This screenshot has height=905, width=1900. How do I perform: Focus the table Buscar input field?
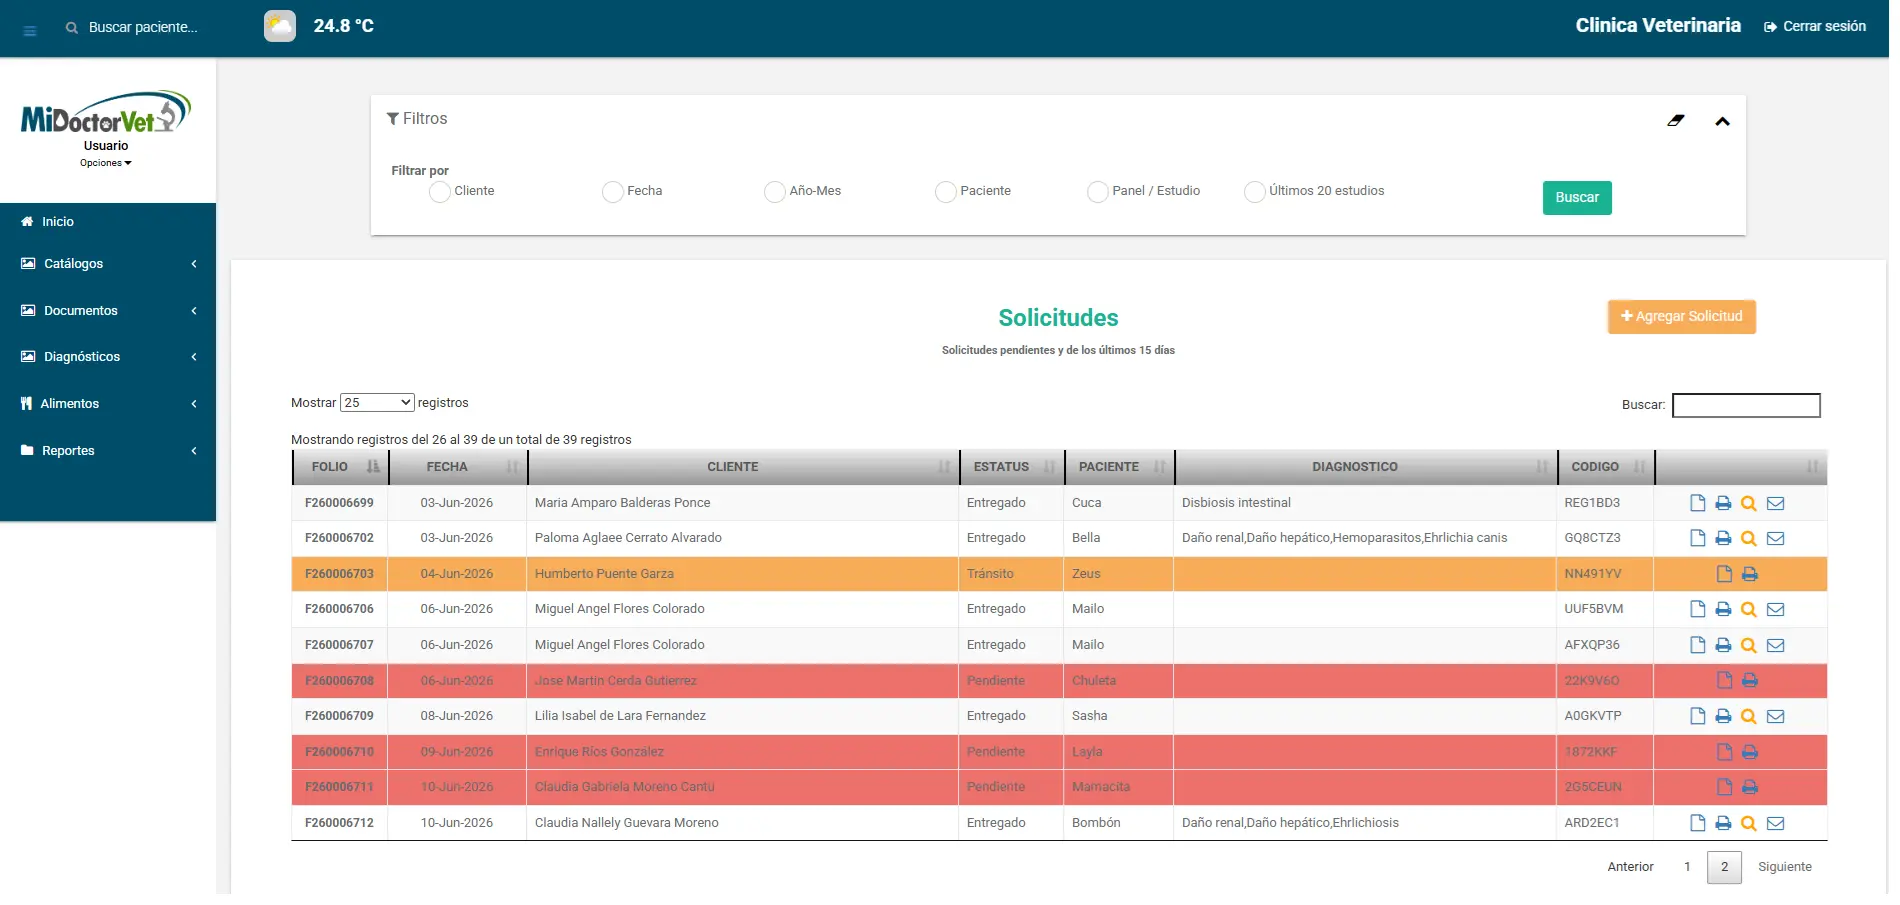(x=1746, y=405)
